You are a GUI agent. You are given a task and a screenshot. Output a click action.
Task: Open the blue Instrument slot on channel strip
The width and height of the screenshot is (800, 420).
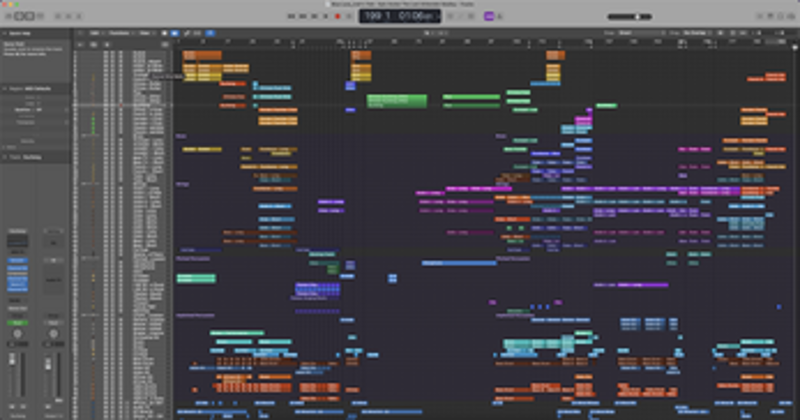tap(17, 260)
